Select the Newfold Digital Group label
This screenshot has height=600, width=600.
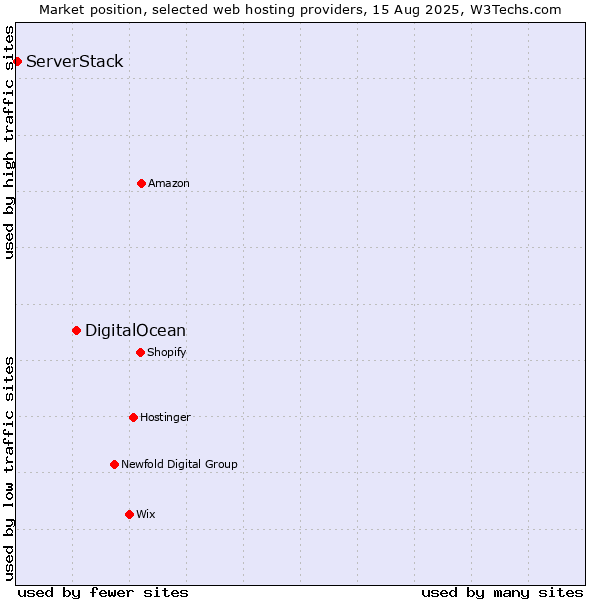point(179,464)
